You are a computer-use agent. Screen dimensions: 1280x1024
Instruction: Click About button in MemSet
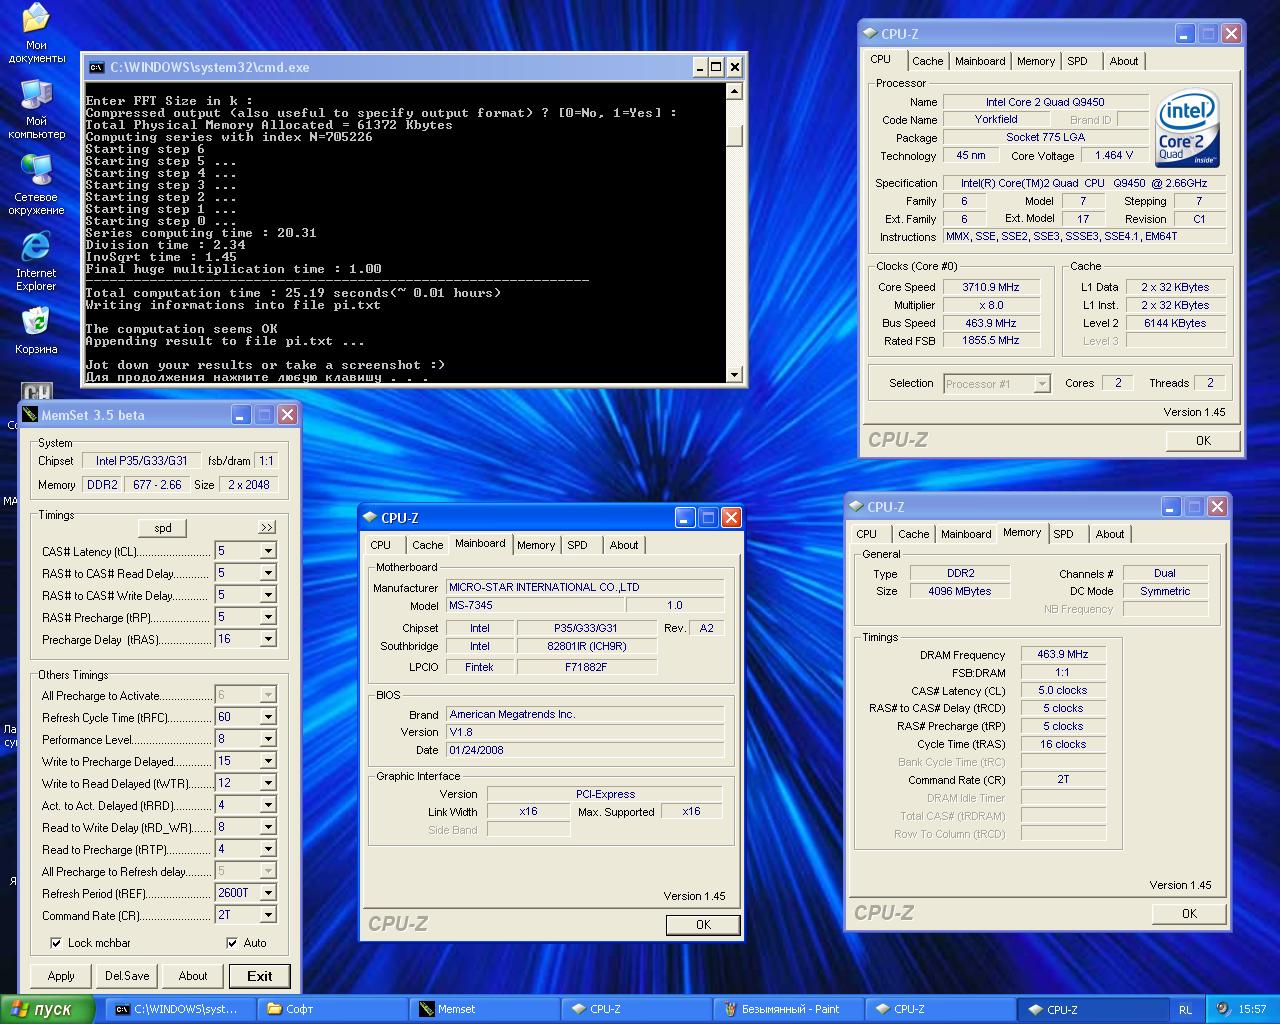pyautogui.click(x=193, y=976)
